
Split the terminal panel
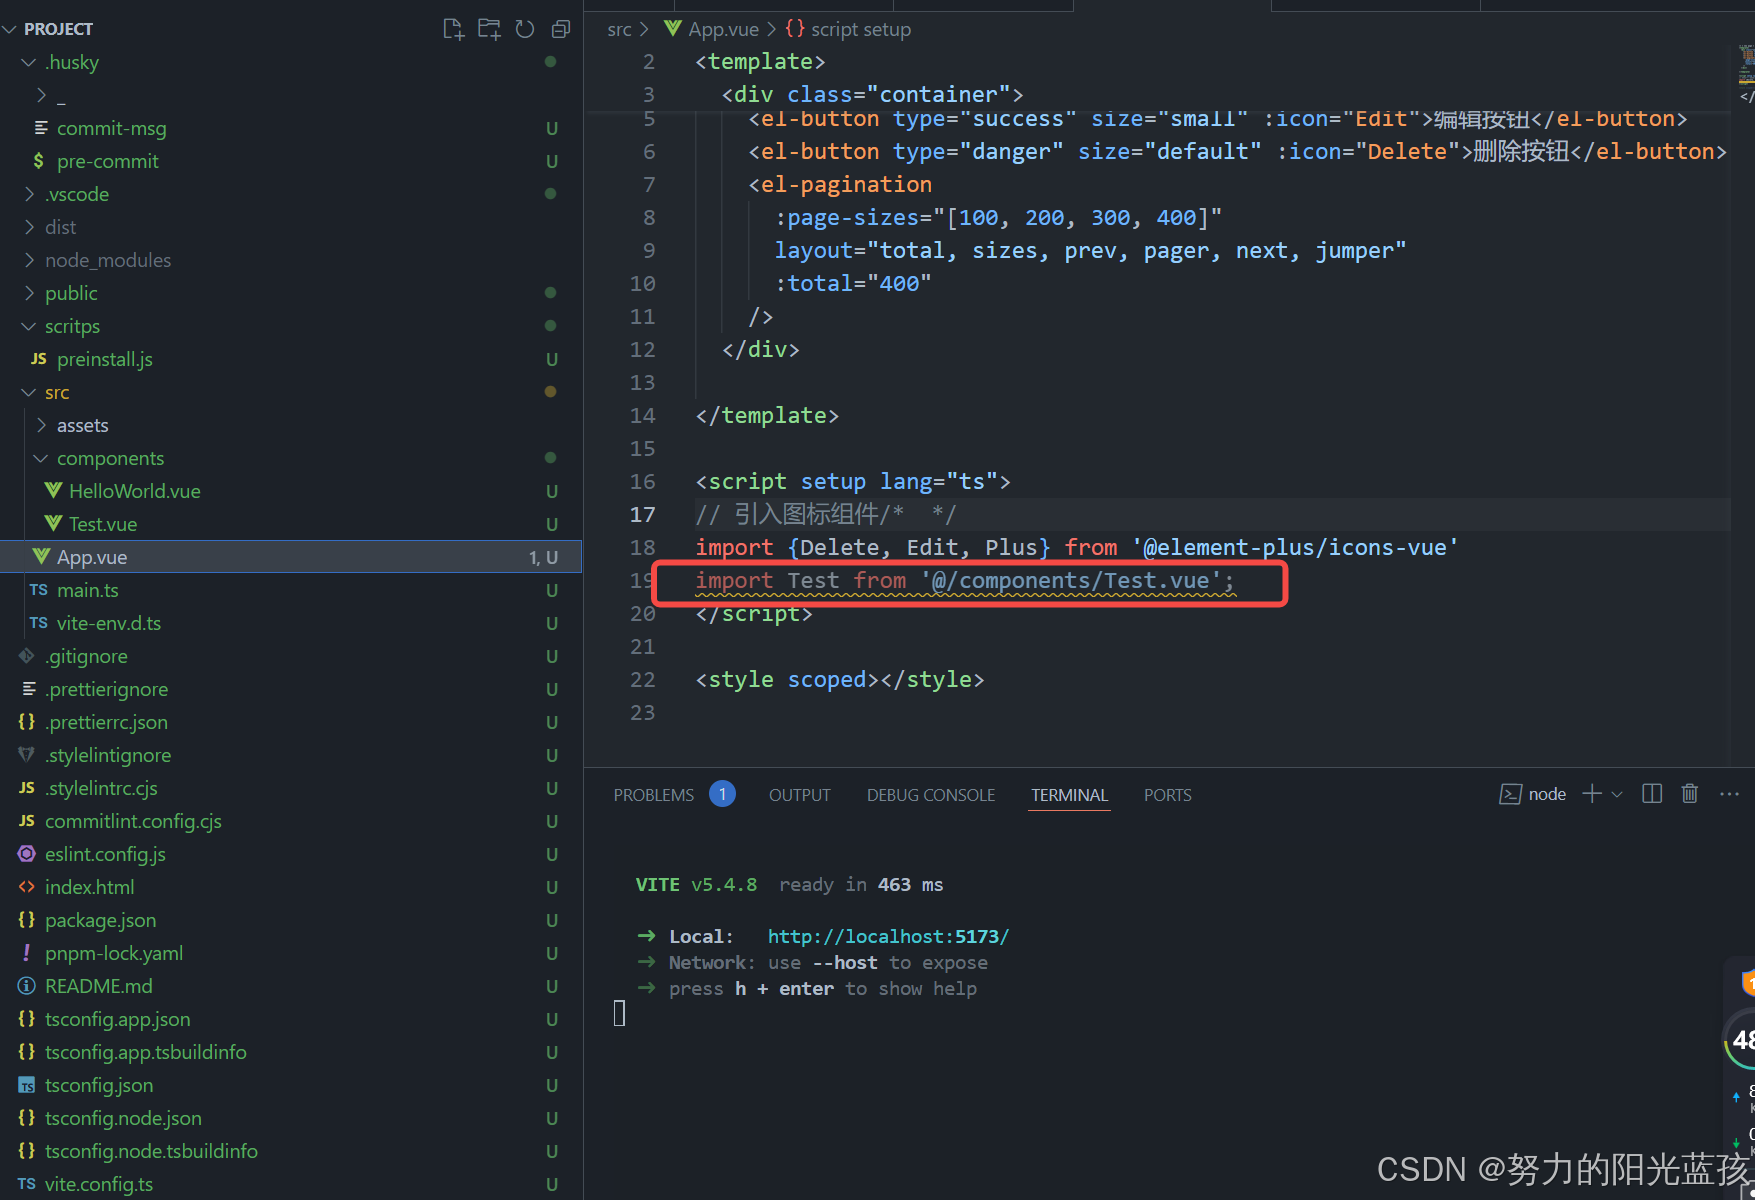pos(1652,794)
